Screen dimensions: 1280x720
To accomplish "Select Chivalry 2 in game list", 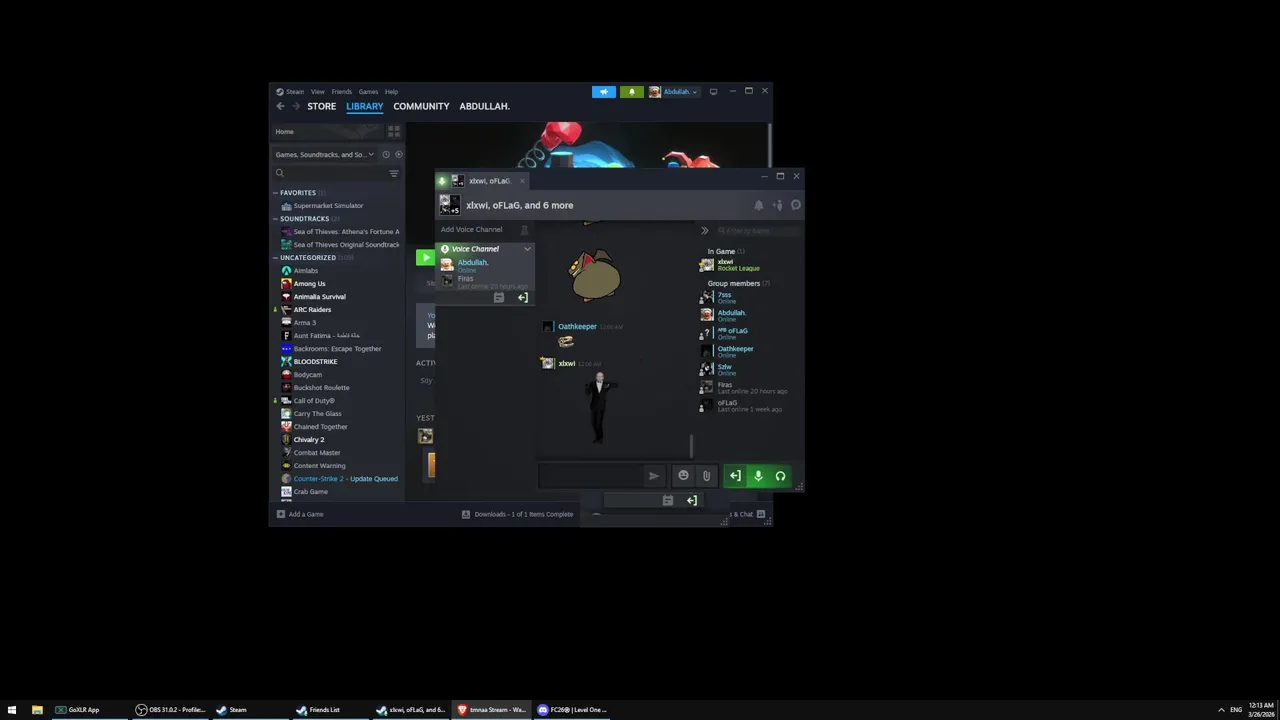I will (x=308, y=439).
